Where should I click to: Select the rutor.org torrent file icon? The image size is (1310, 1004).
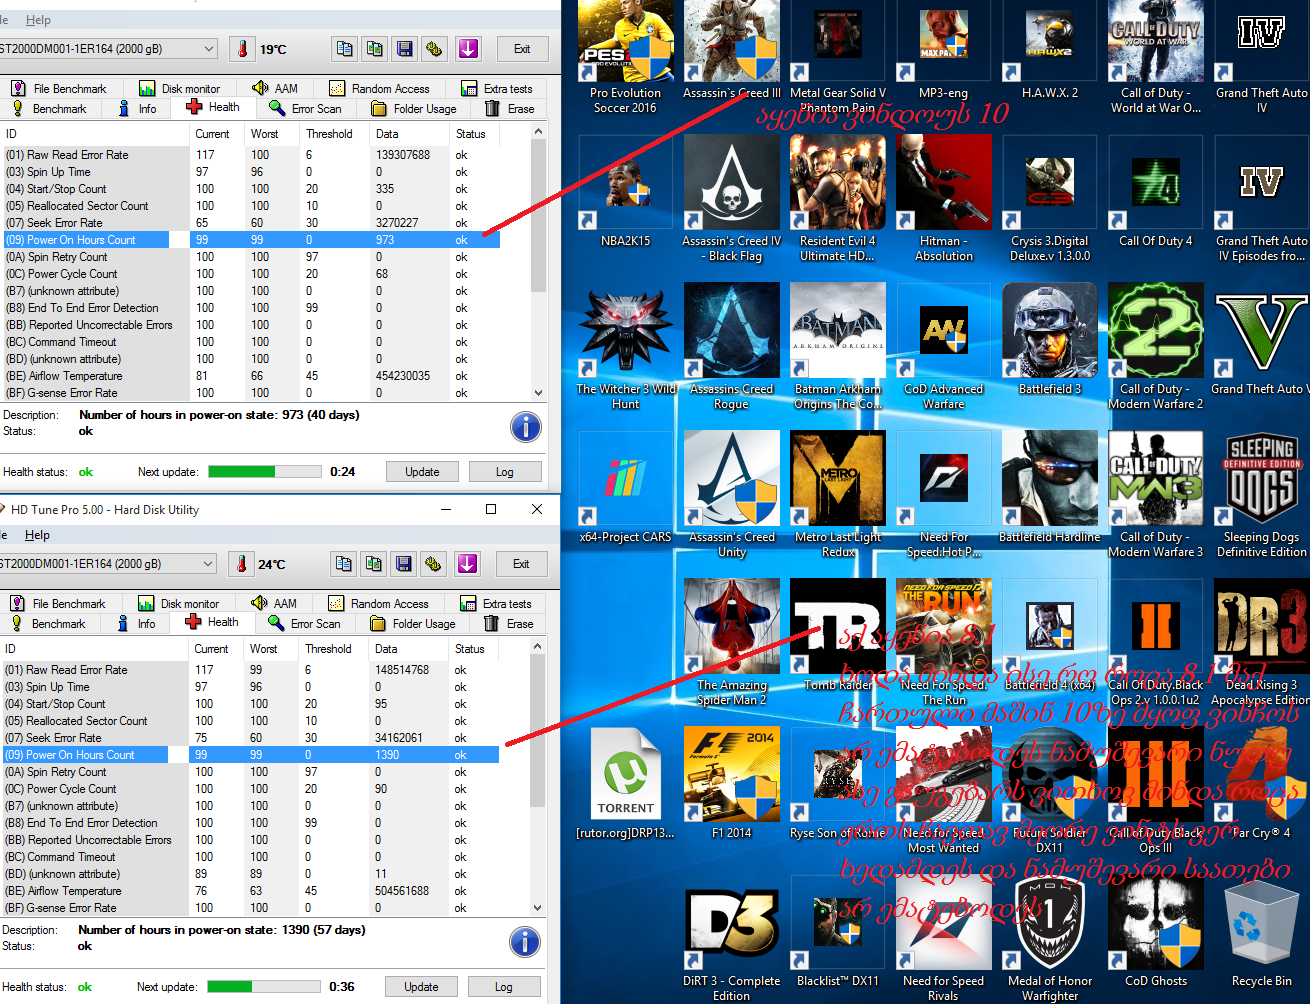point(625,783)
